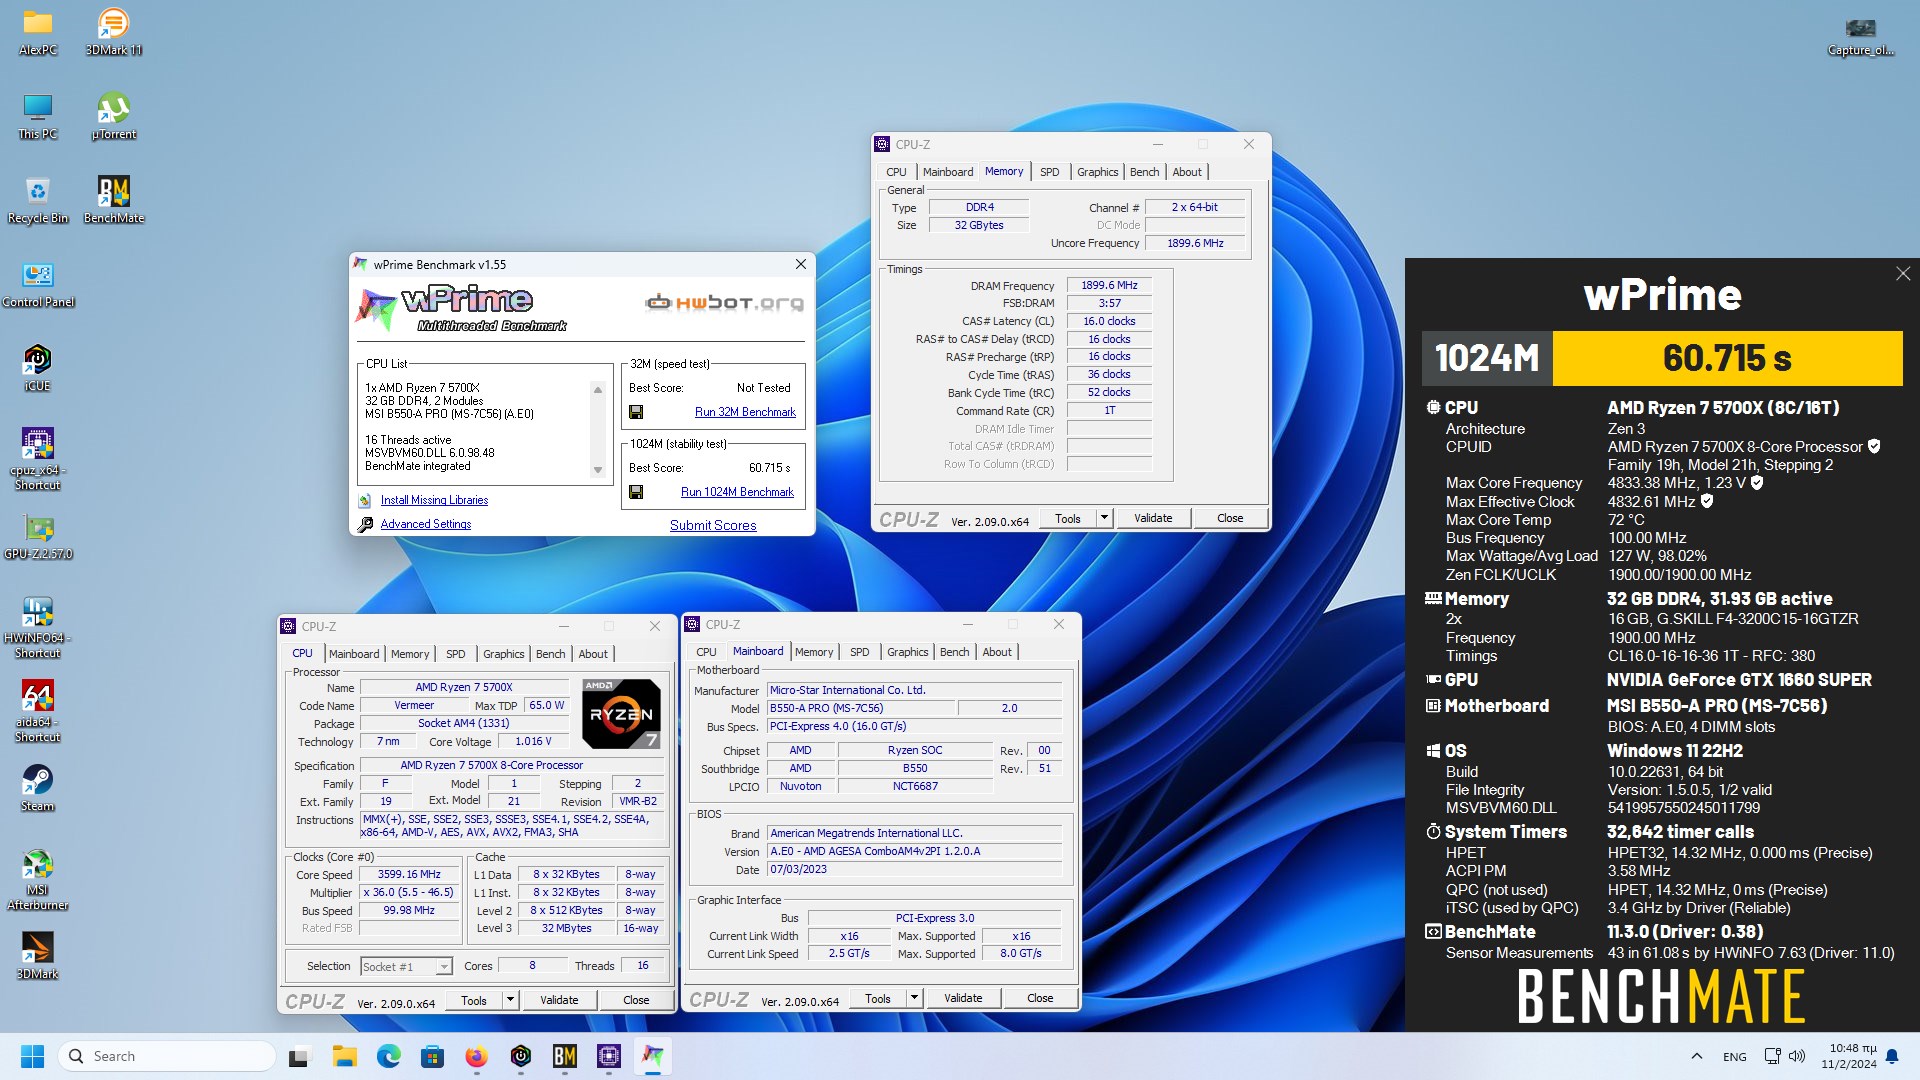Open Bench tab in CPU-Z Memory window
1920x1080 pixels.
point(1144,172)
